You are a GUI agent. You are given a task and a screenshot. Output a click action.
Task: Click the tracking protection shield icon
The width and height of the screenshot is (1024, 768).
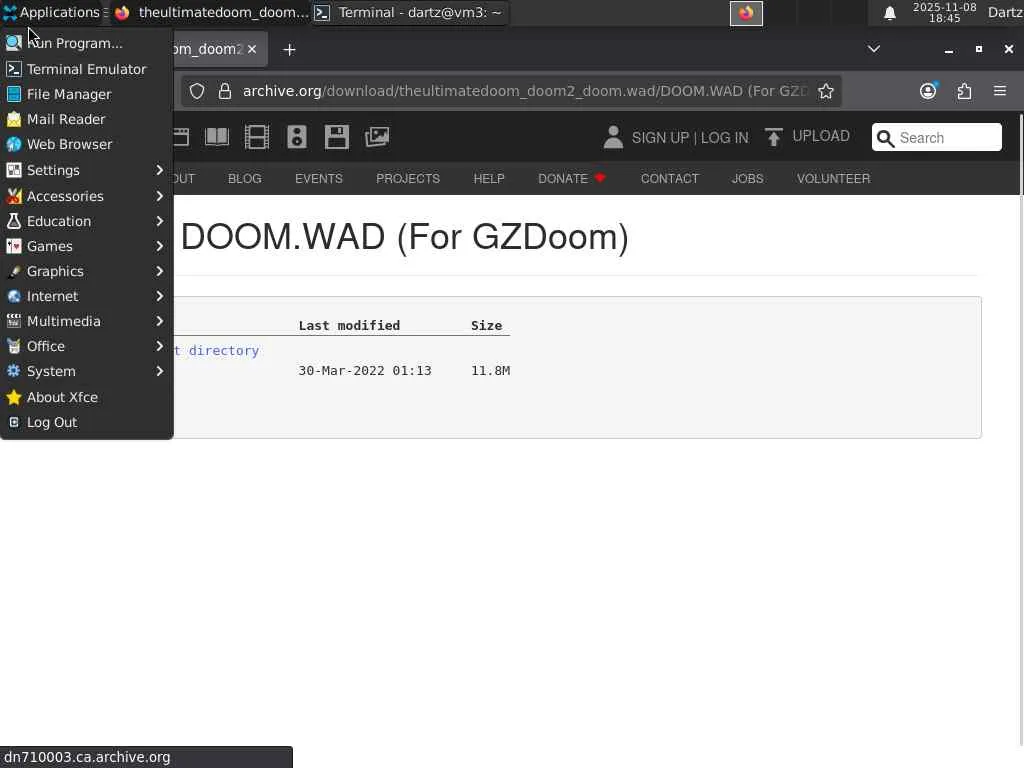click(x=197, y=91)
